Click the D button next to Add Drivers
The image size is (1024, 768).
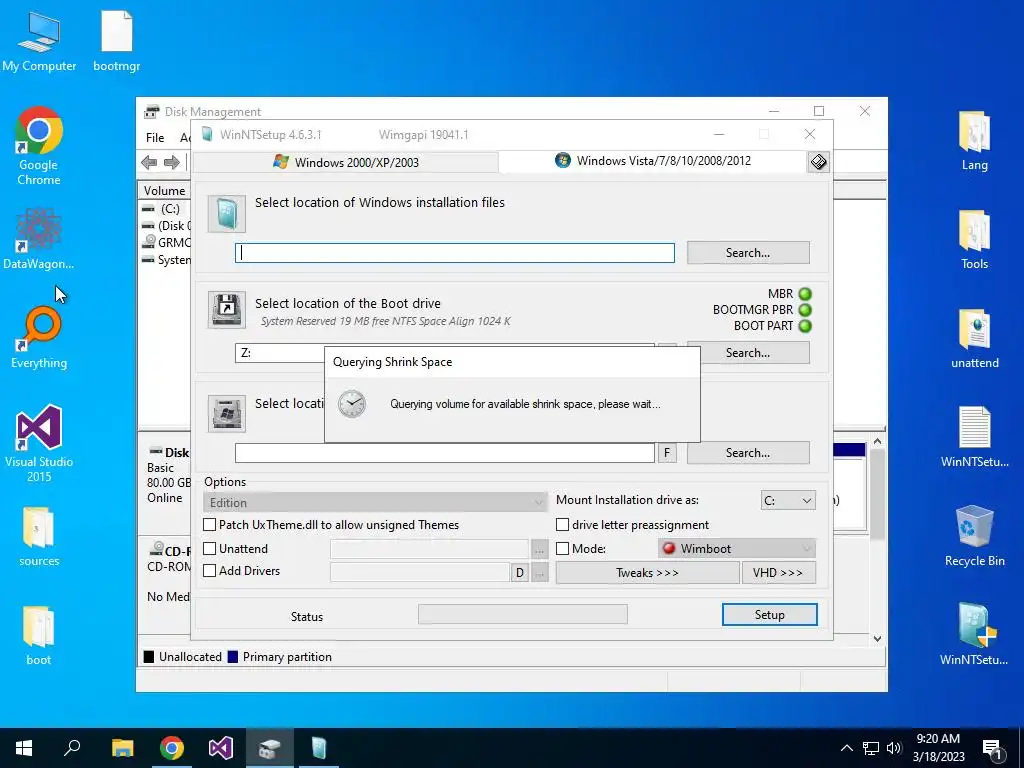pyautogui.click(x=520, y=573)
